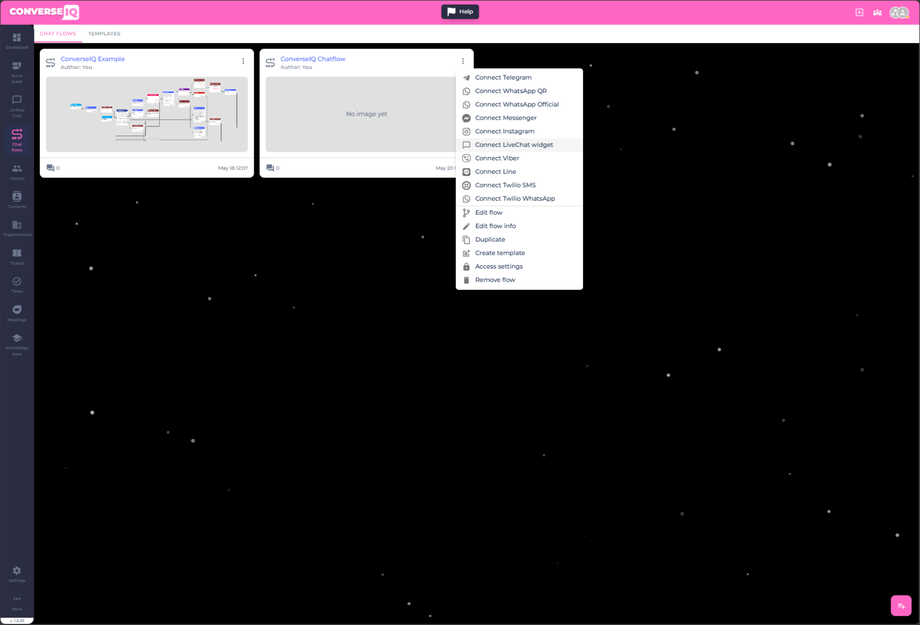Open the Tickets section
This screenshot has height=625, width=920.
point(16,256)
